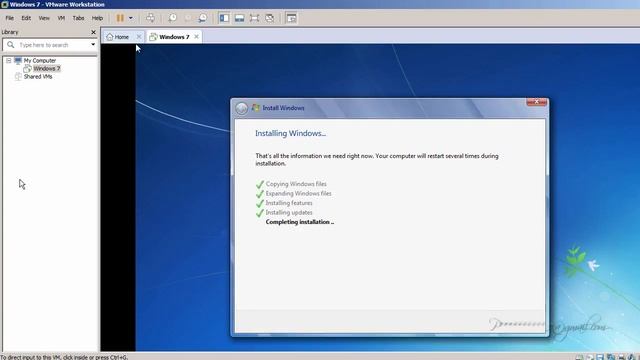Click the 'Completing installation' step

click(300, 222)
